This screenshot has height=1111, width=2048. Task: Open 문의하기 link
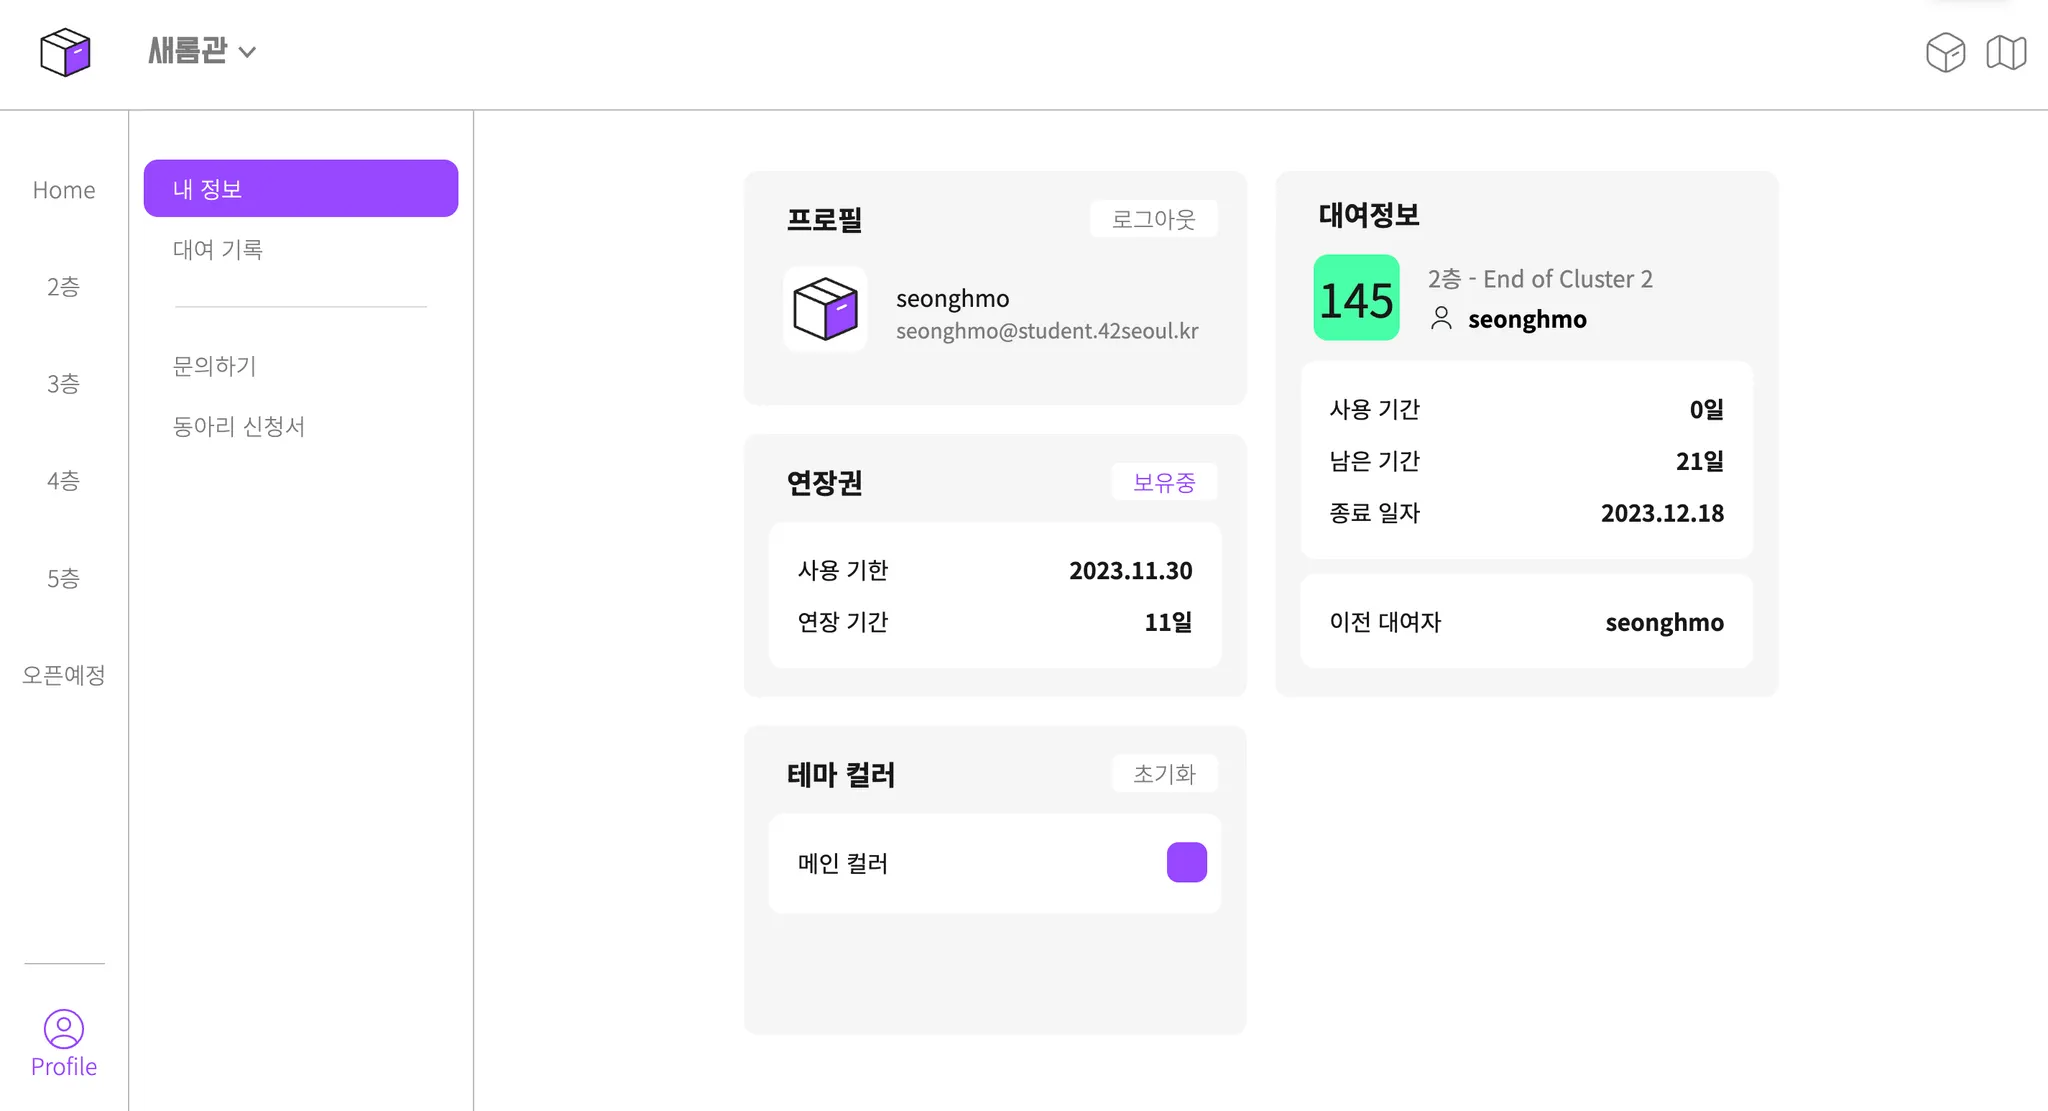[215, 366]
